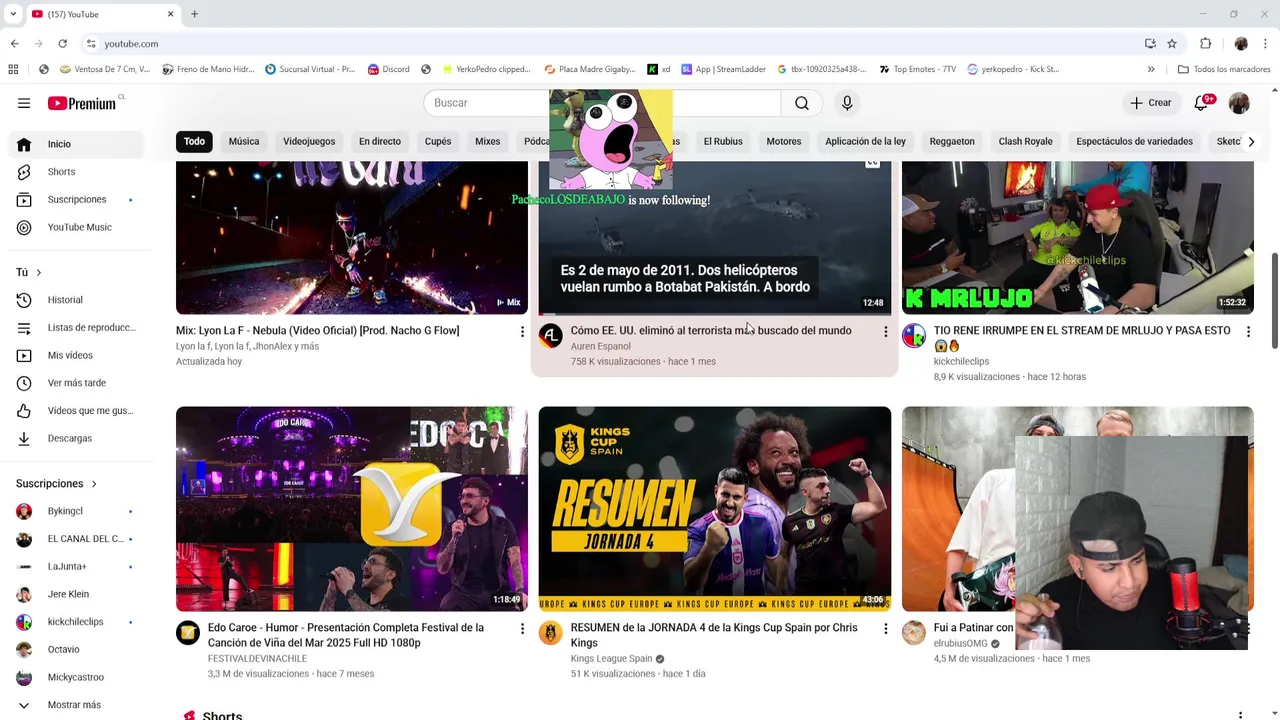Open Mis vídeos in sidebar
Image resolution: width=1280 pixels, height=720 pixels.
point(77,355)
